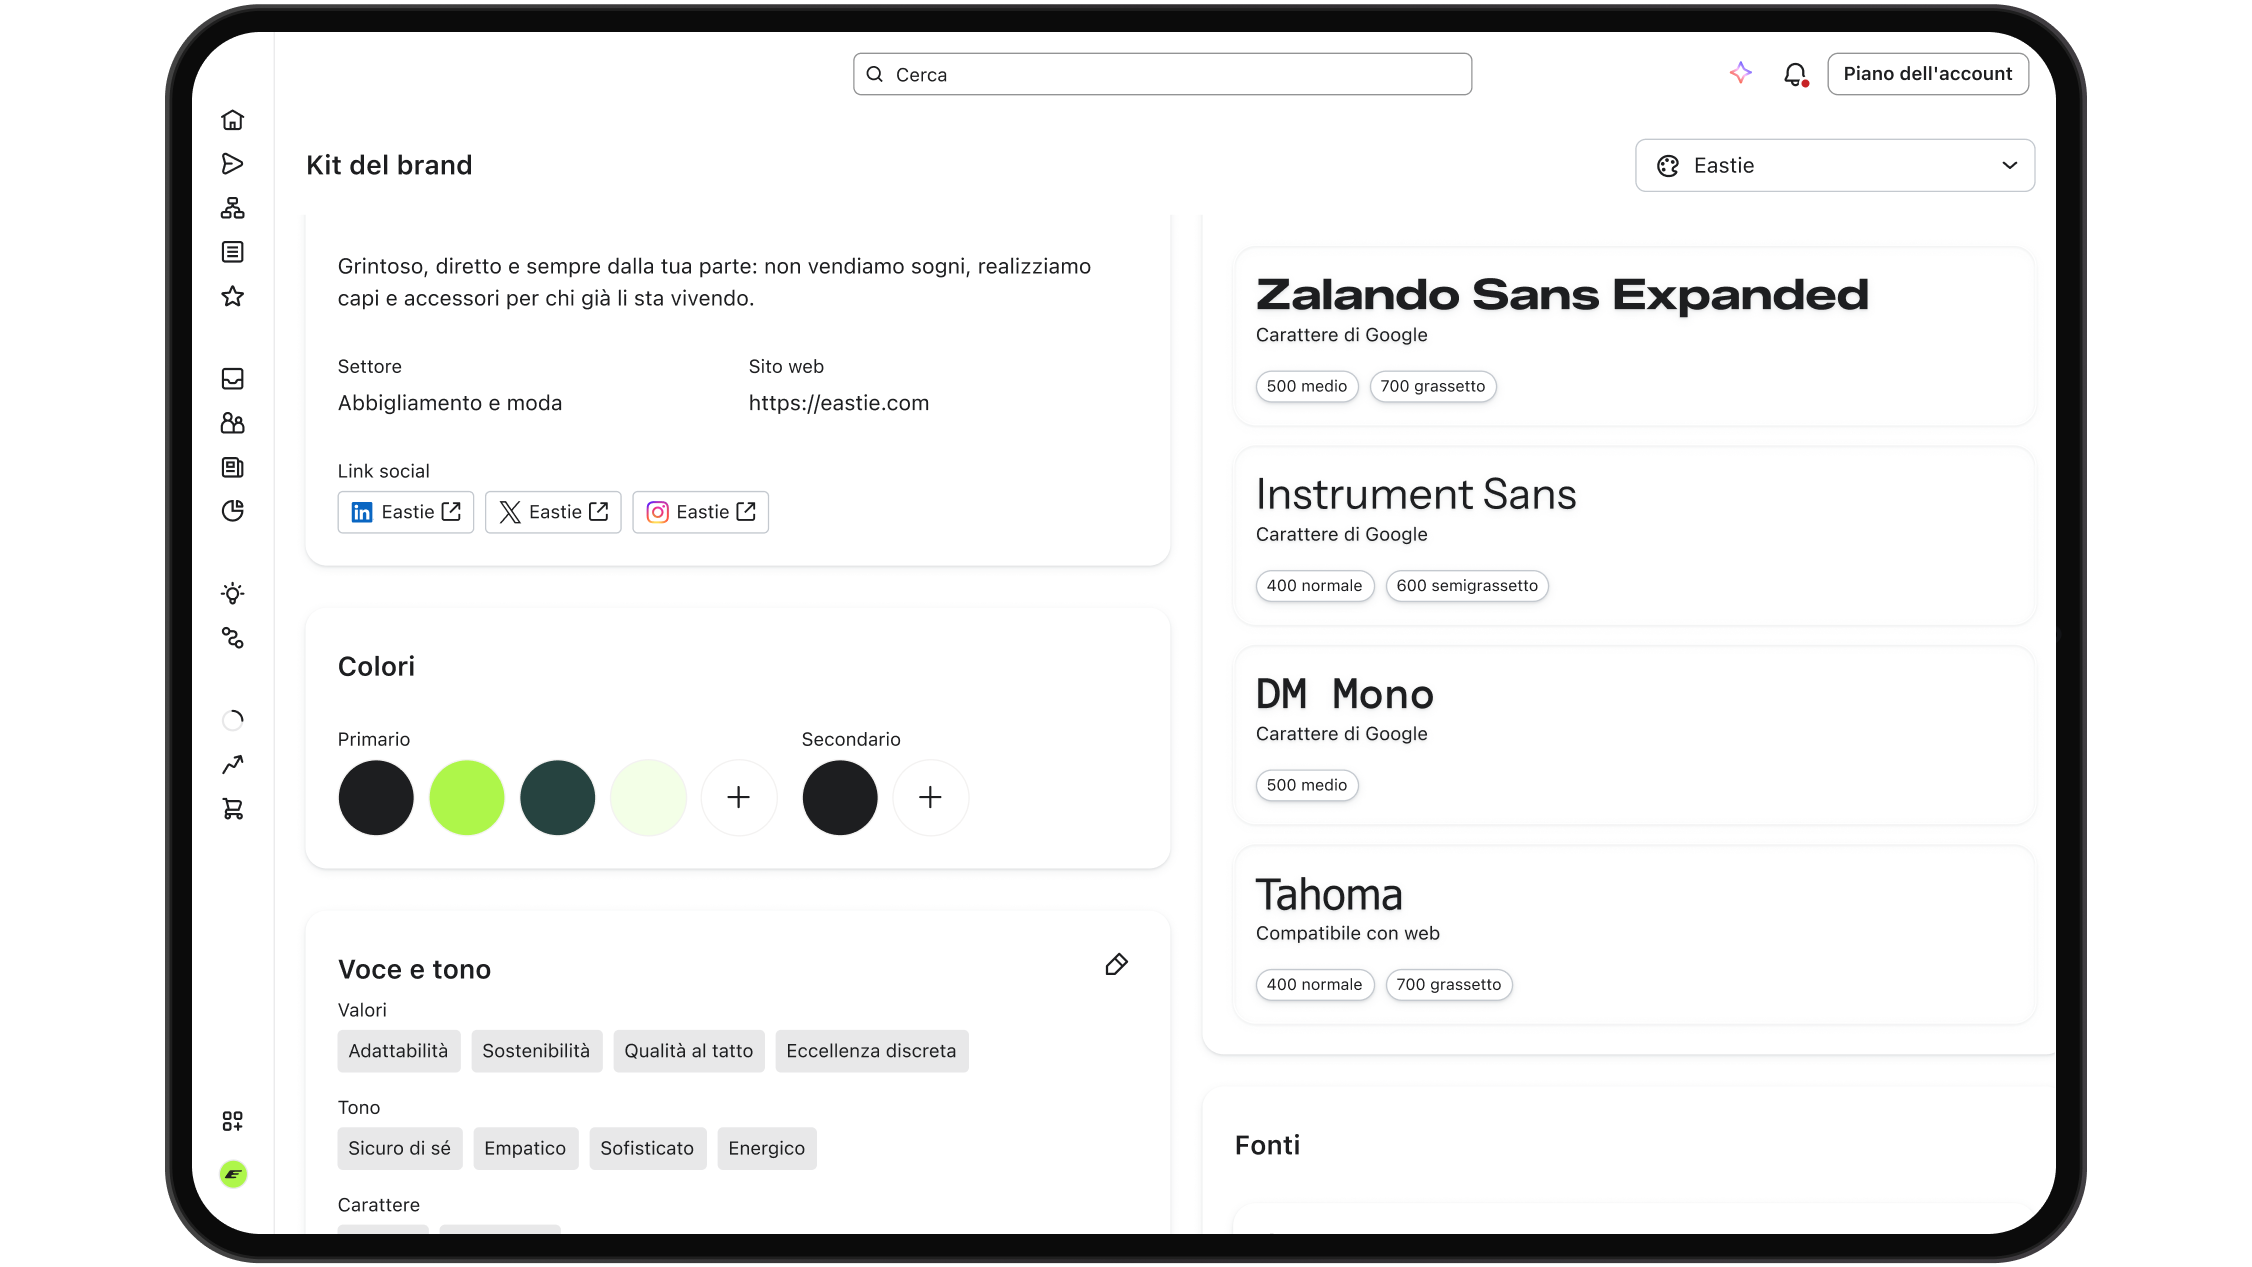Open the people audience icon in sidebar
Image resolution: width=2252 pixels, height=1267 pixels.
(x=232, y=423)
